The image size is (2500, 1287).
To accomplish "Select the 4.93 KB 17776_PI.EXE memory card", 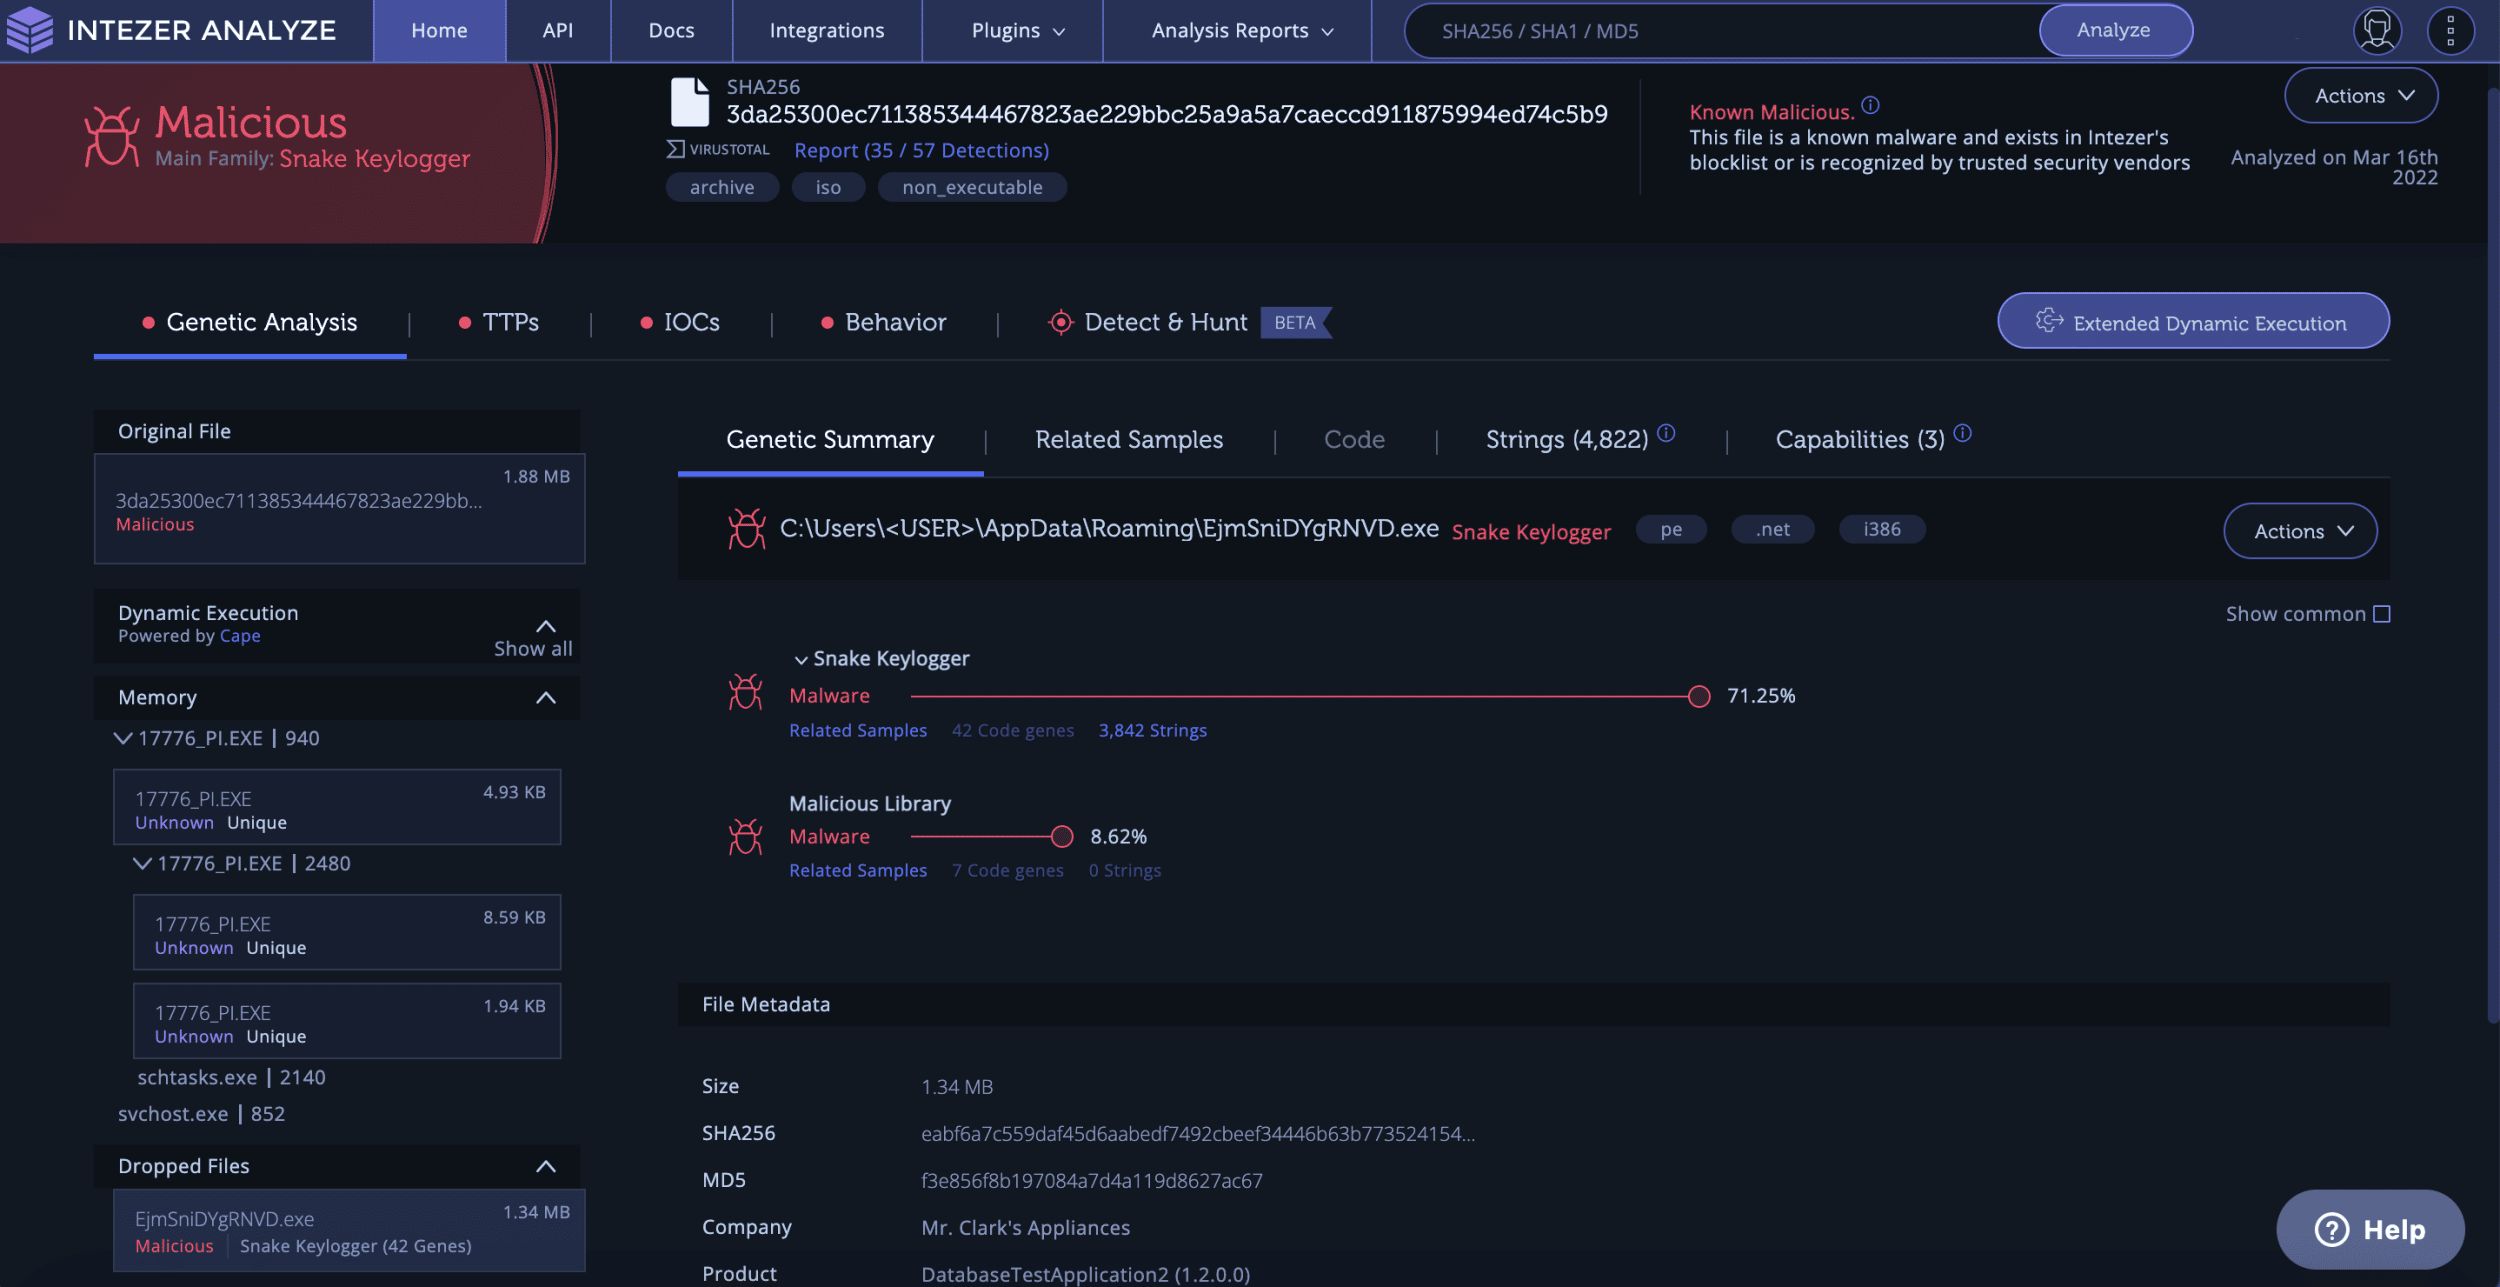I will coord(337,807).
